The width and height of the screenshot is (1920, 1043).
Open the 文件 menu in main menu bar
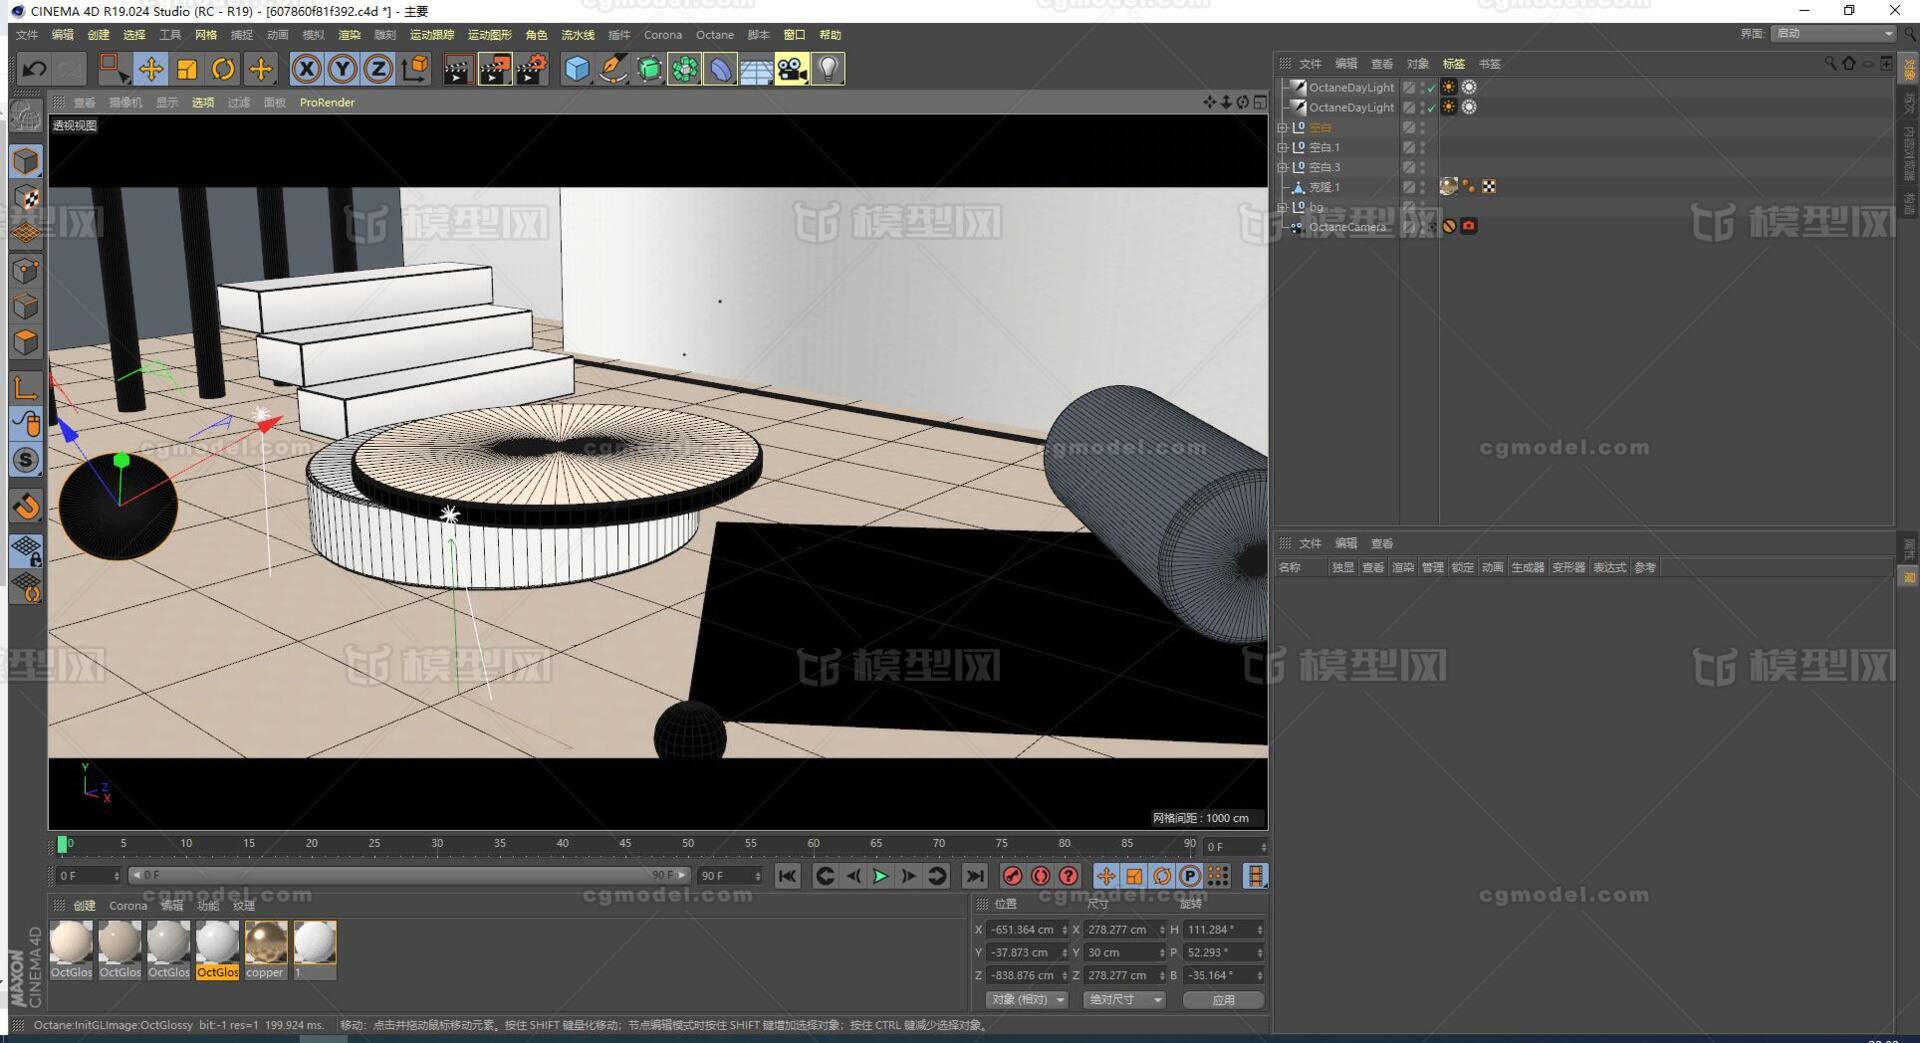(x=27, y=35)
